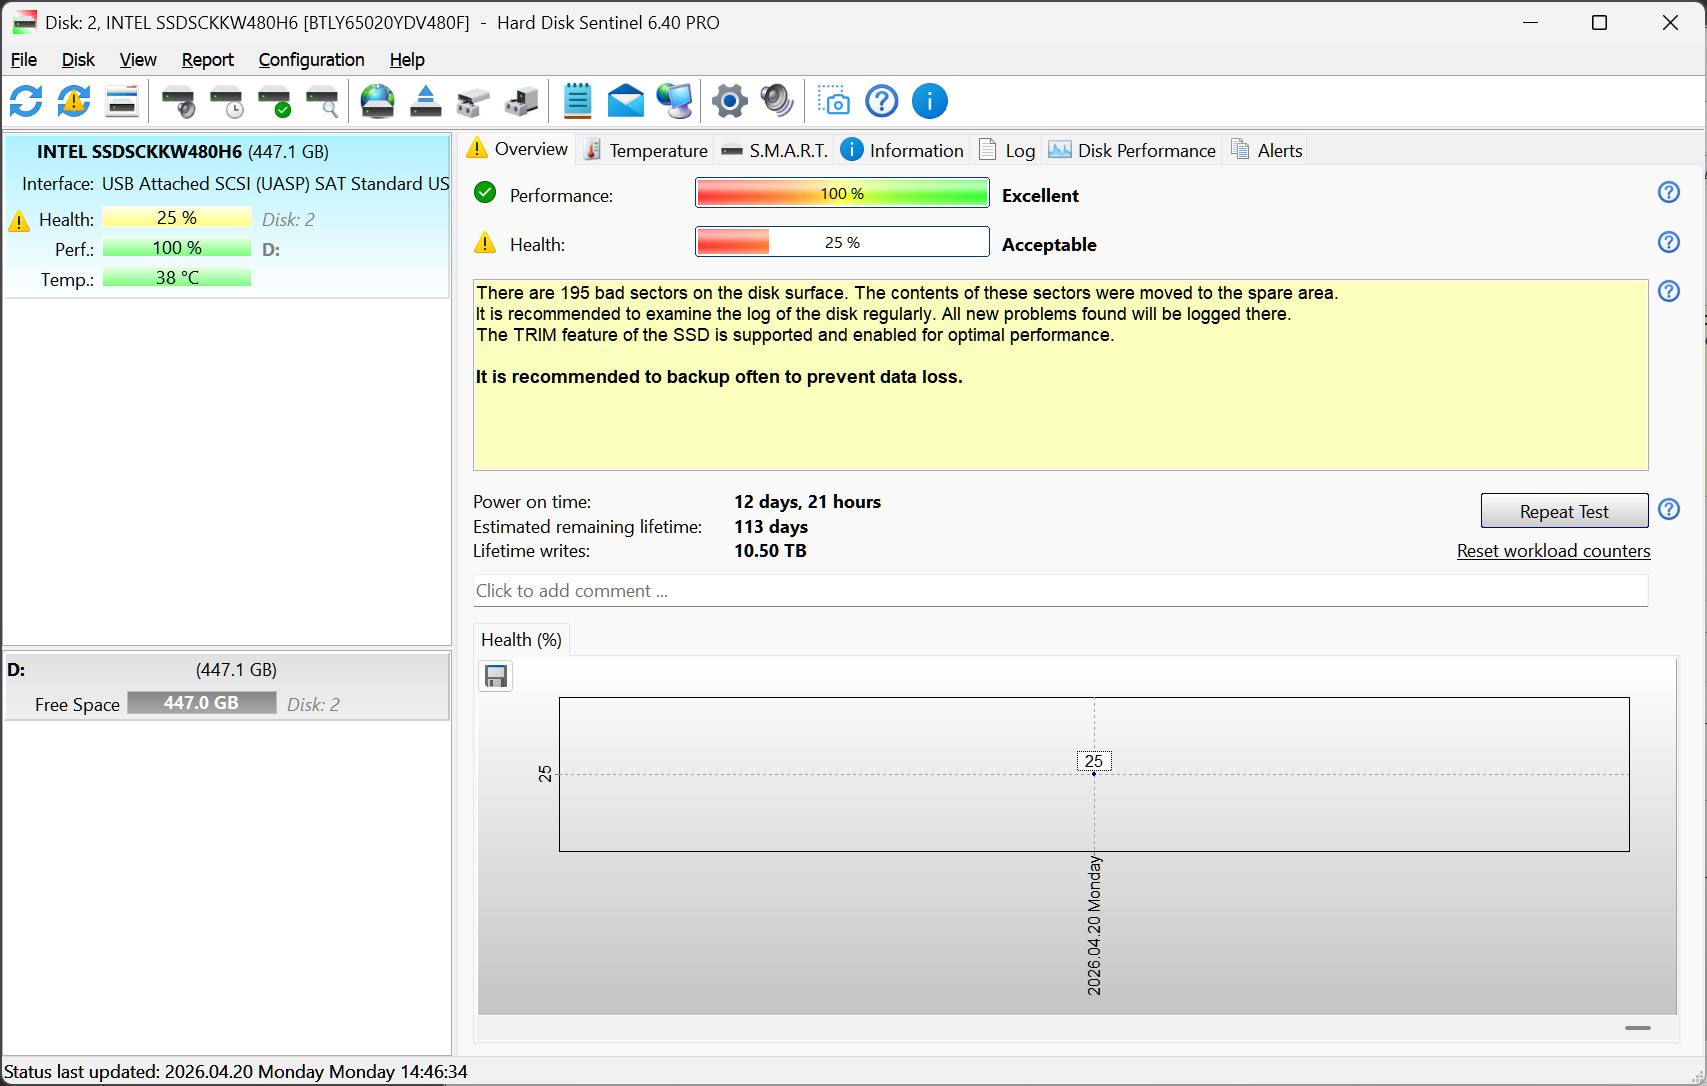
Task: Select the D: partition entry
Action: tap(227, 686)
